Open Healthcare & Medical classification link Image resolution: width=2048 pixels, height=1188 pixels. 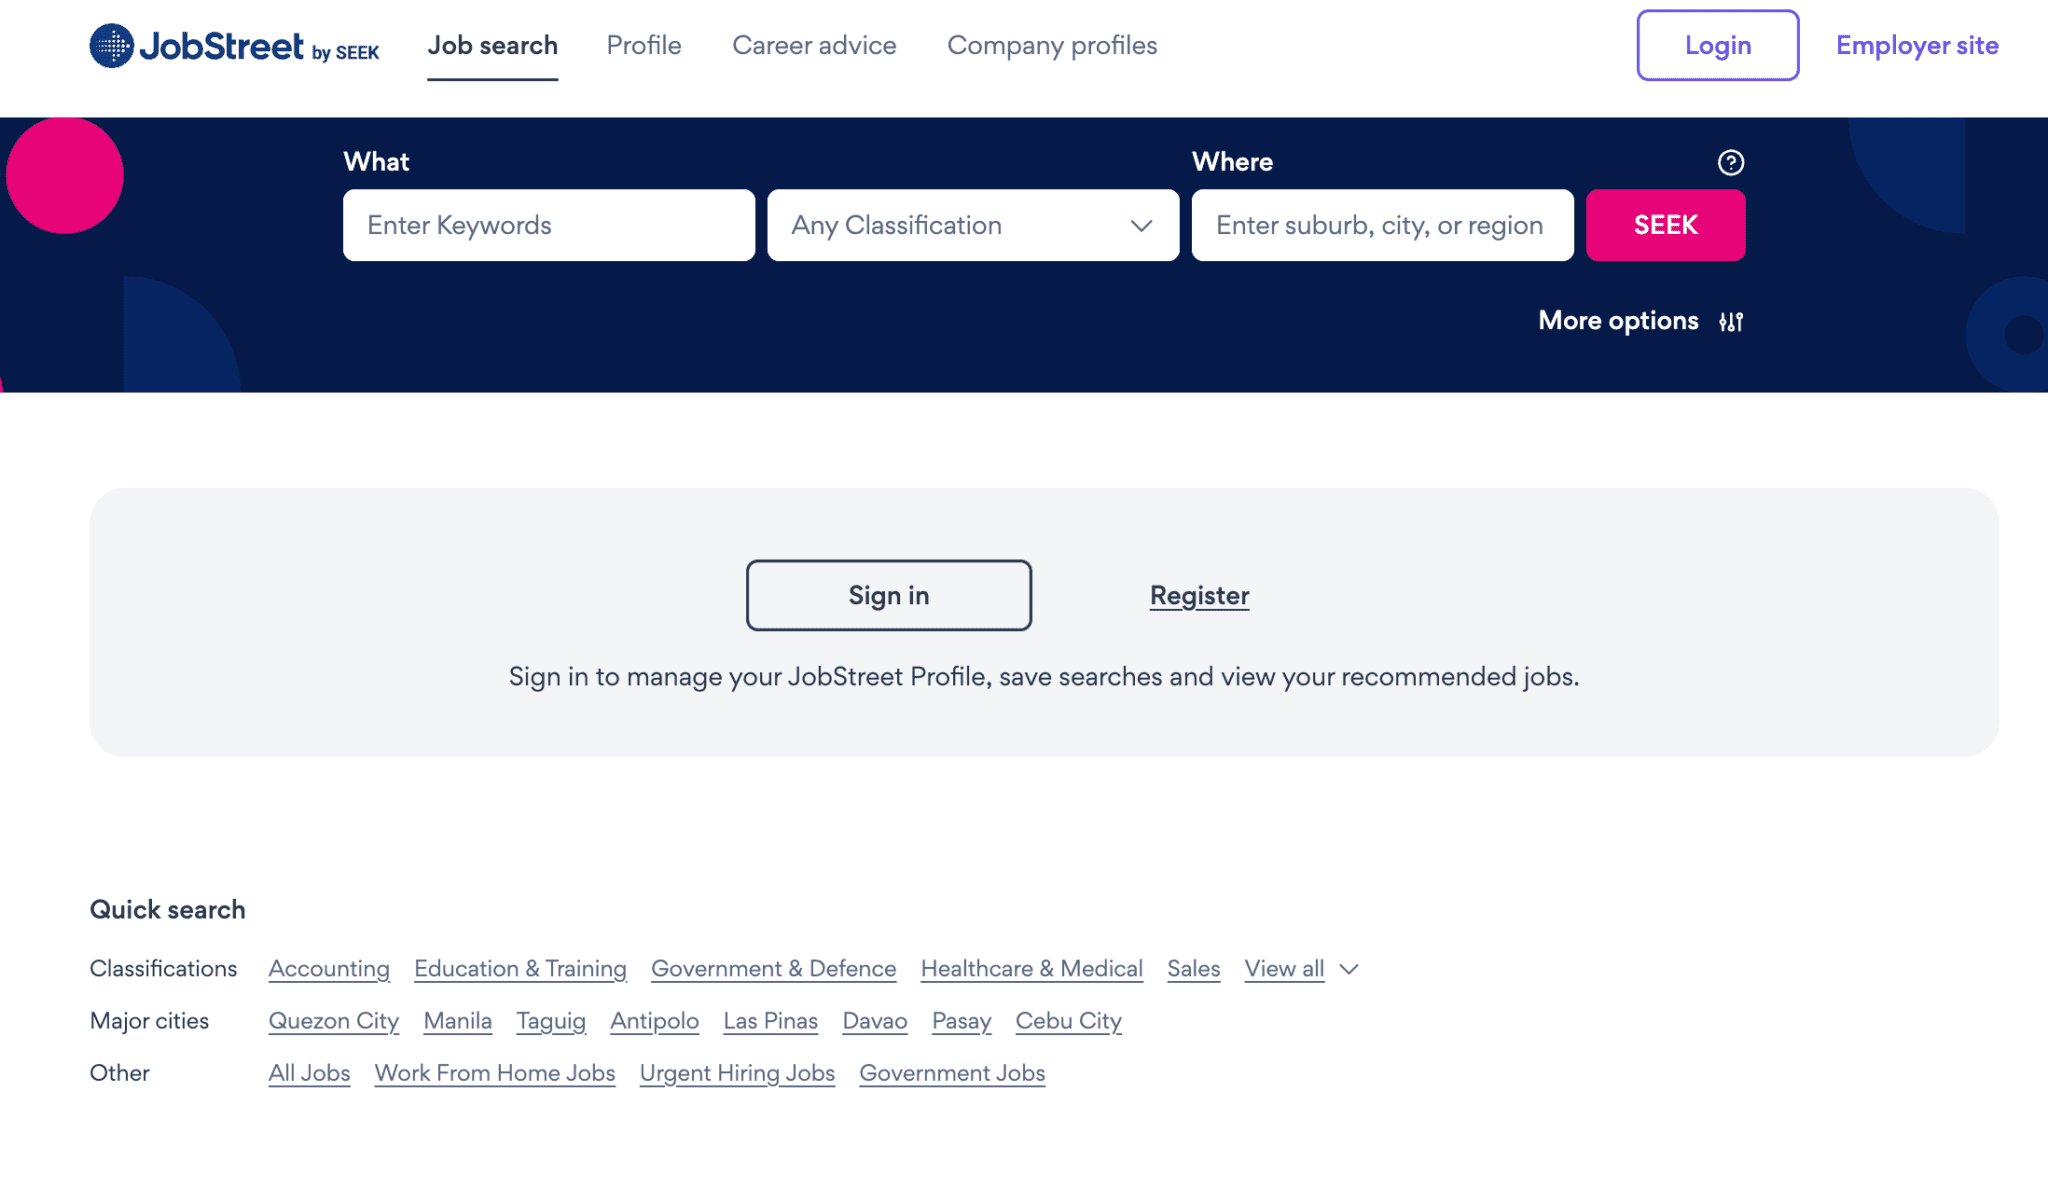click(x=1031, y=969)
